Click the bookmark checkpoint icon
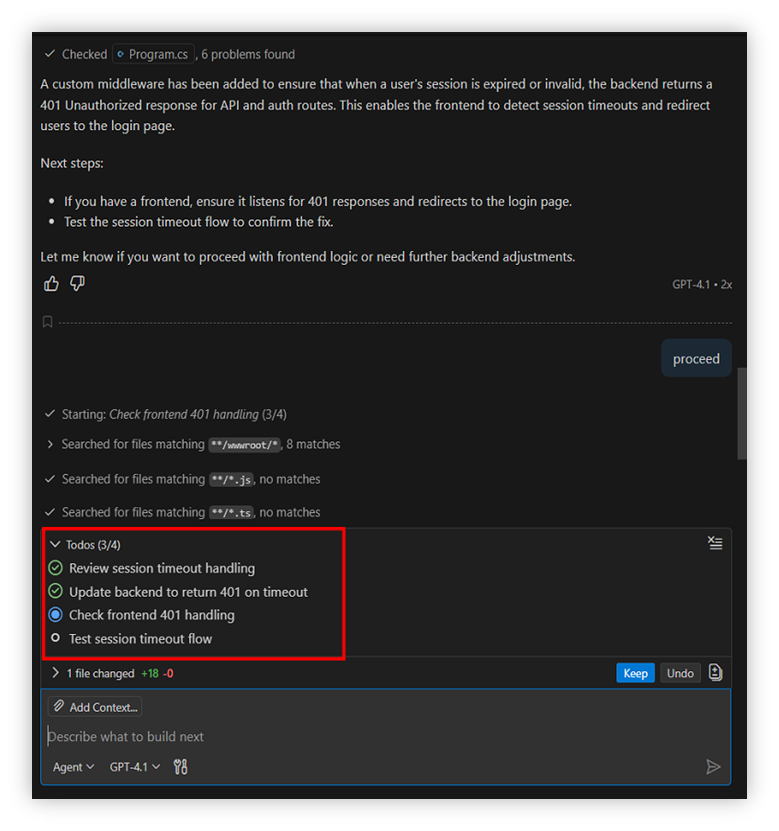779x831 pixels. tap(47, 322)
